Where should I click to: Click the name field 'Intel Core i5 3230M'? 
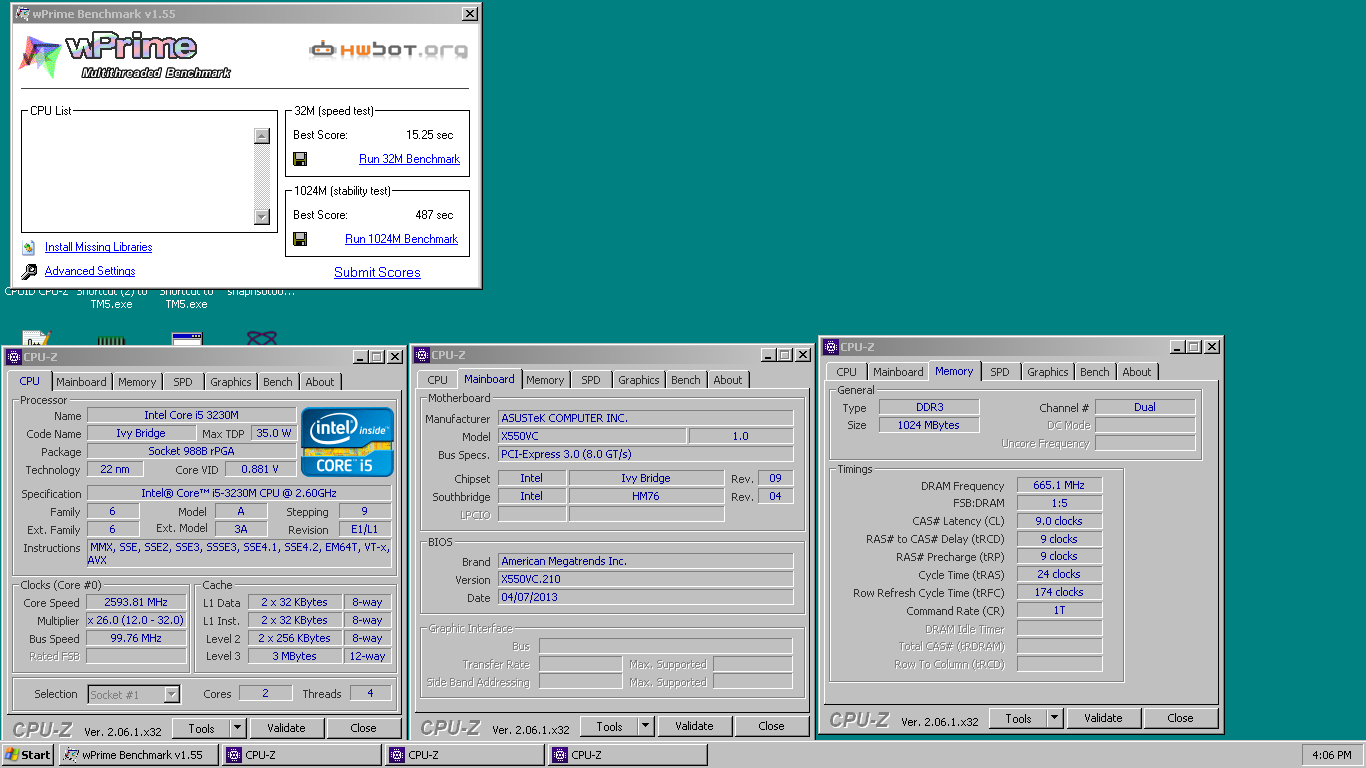click(191, 415)
